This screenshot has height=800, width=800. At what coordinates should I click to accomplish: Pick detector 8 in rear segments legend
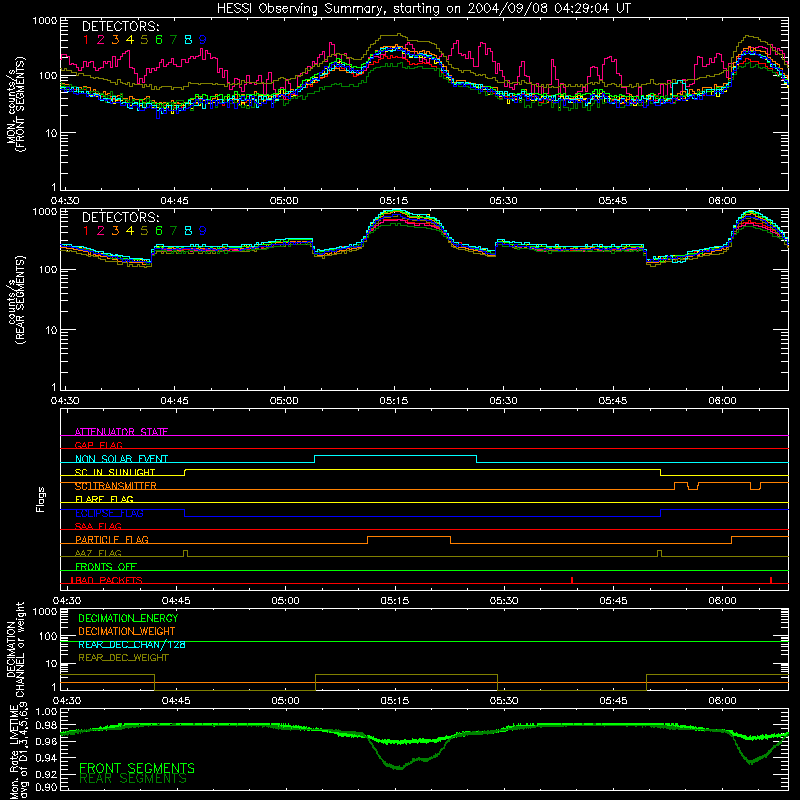(188, 231)
